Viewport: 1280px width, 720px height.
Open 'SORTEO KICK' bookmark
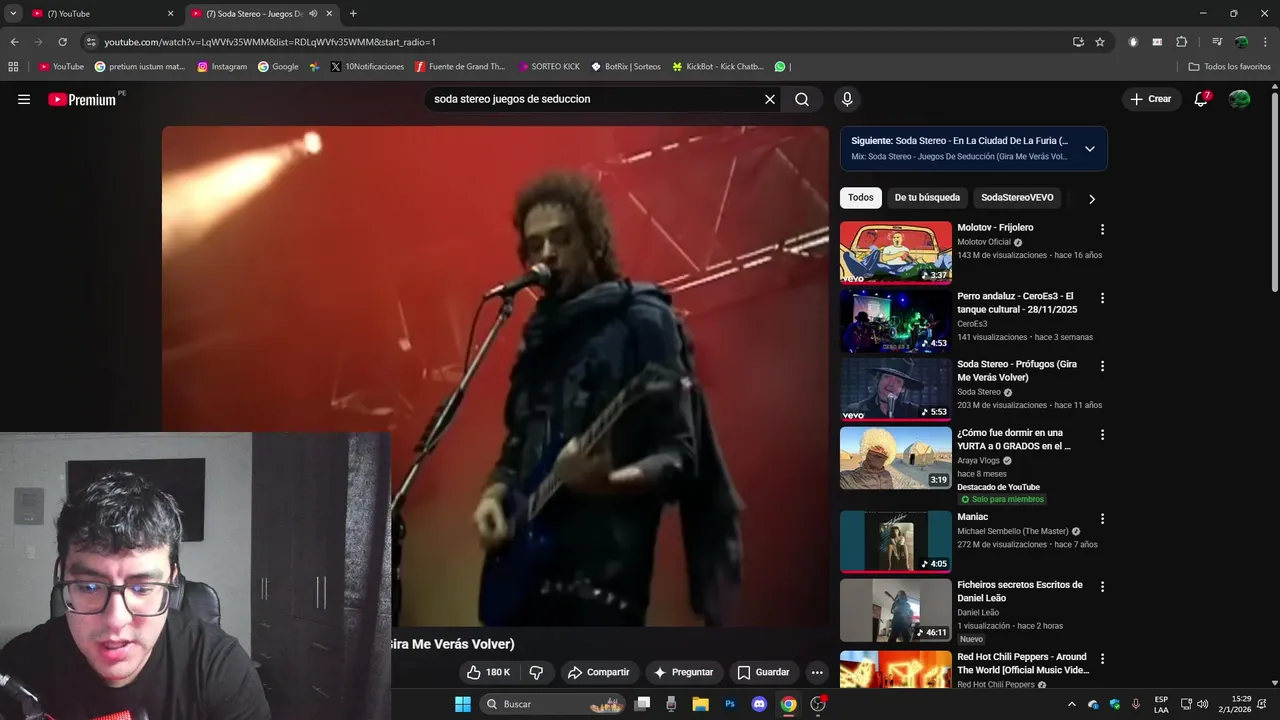pyautogui.click(x=549, y=67)
